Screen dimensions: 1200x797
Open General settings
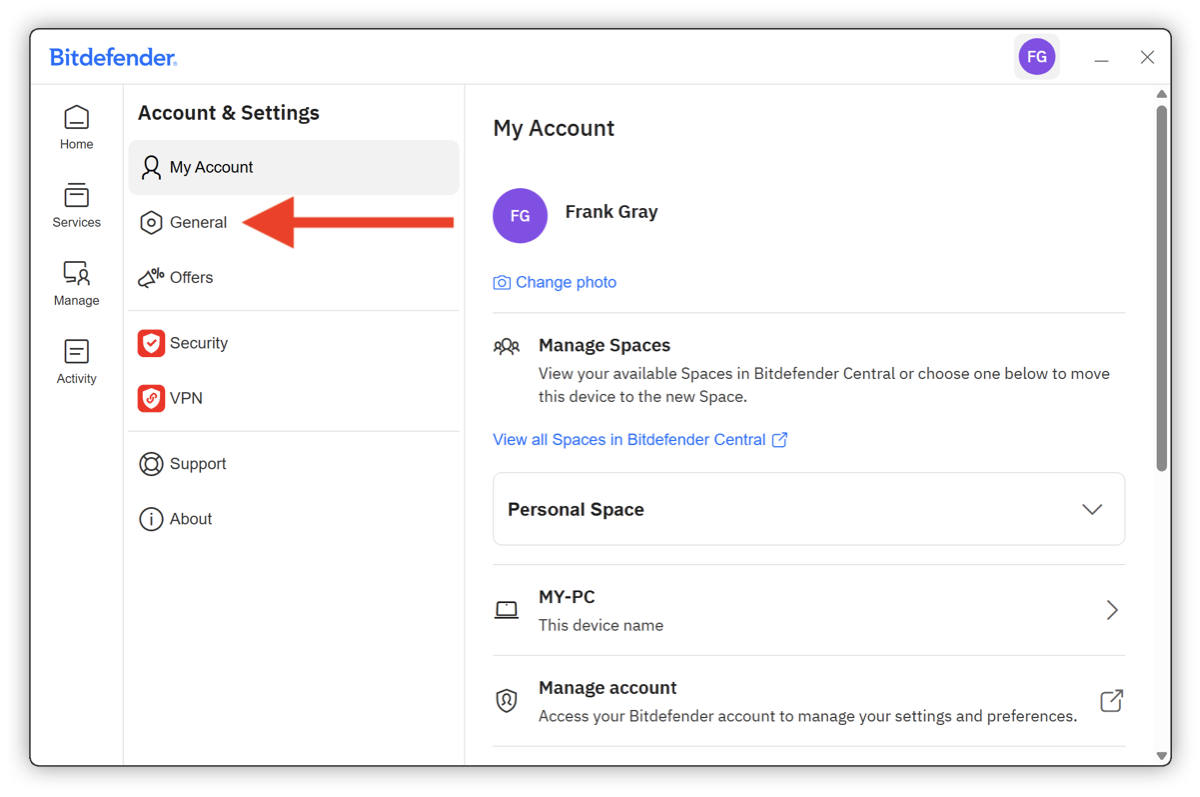(x=294, y=222)
